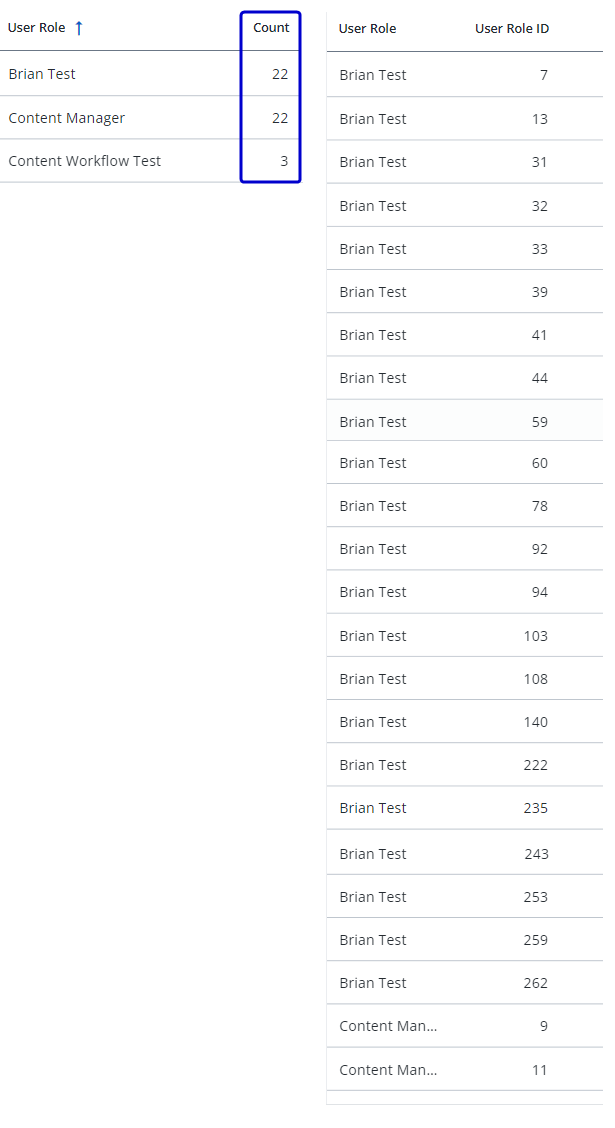
Task: Click the Count value for Content Workflow Test
Action: (x=283, y=161)
